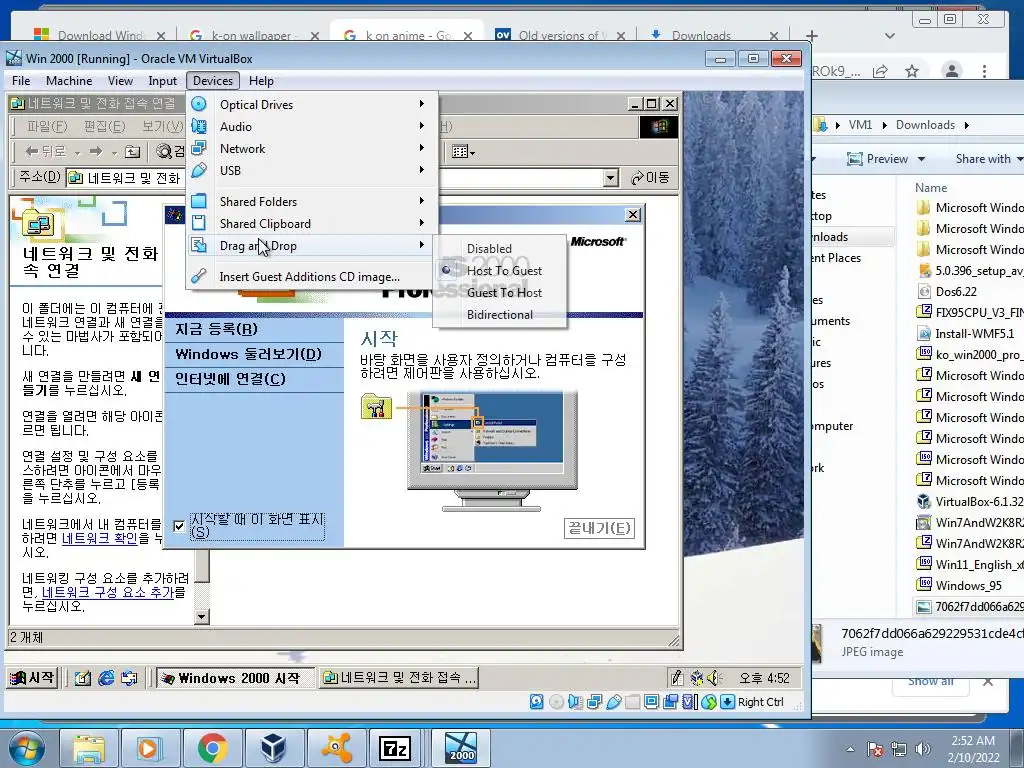This screenshot has width=1024, height=768.
Task: Open the Audio submenu in Devices
Action: pos(312,127)
